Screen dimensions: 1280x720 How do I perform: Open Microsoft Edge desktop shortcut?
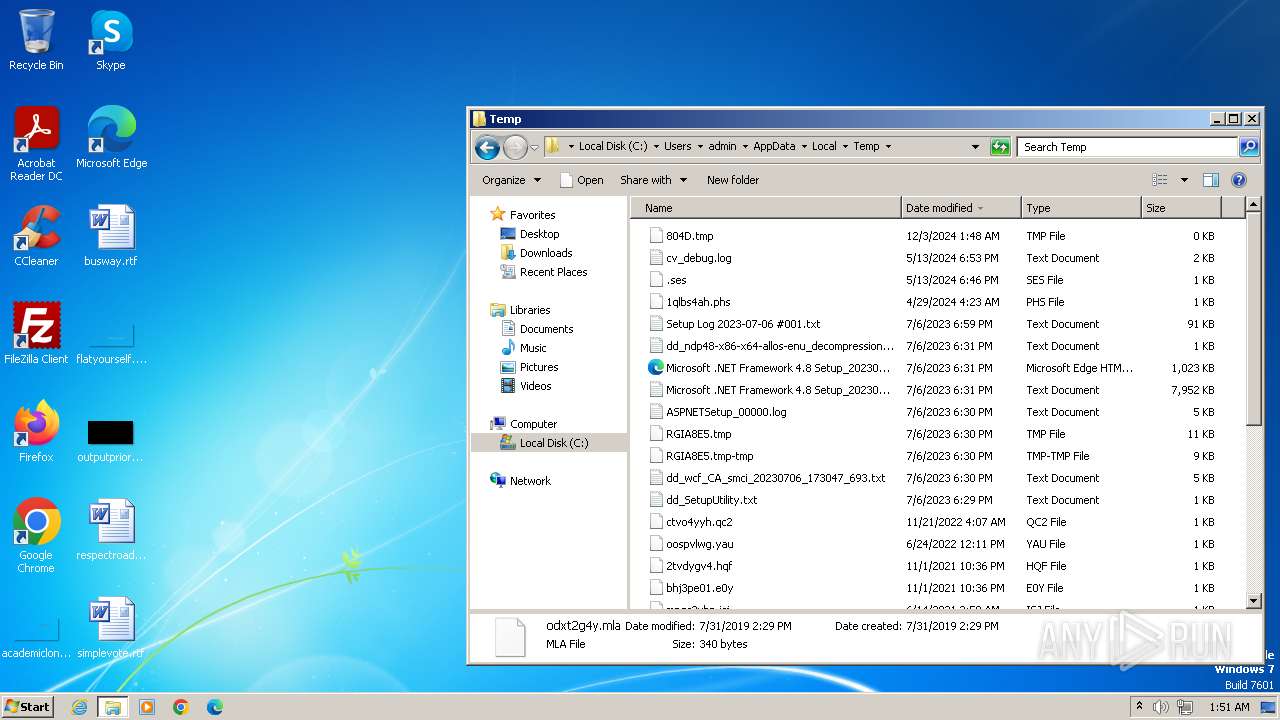[x=111, y=137]
